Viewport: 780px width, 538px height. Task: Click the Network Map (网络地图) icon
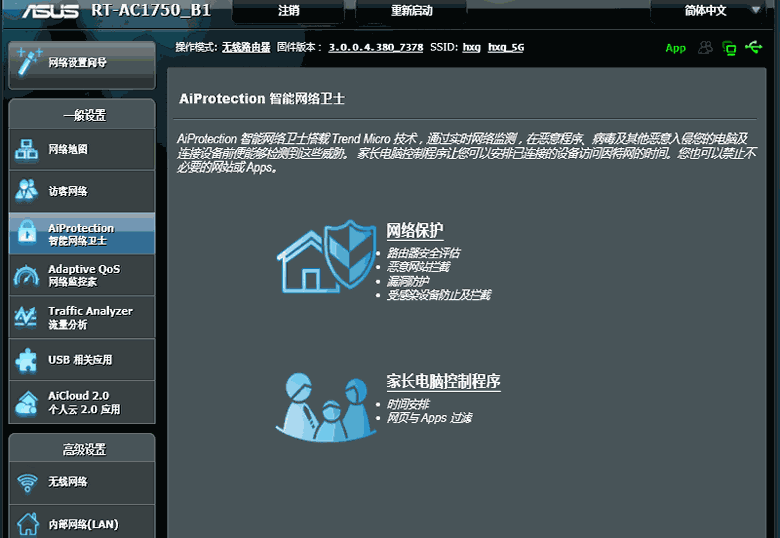point(26,150)
